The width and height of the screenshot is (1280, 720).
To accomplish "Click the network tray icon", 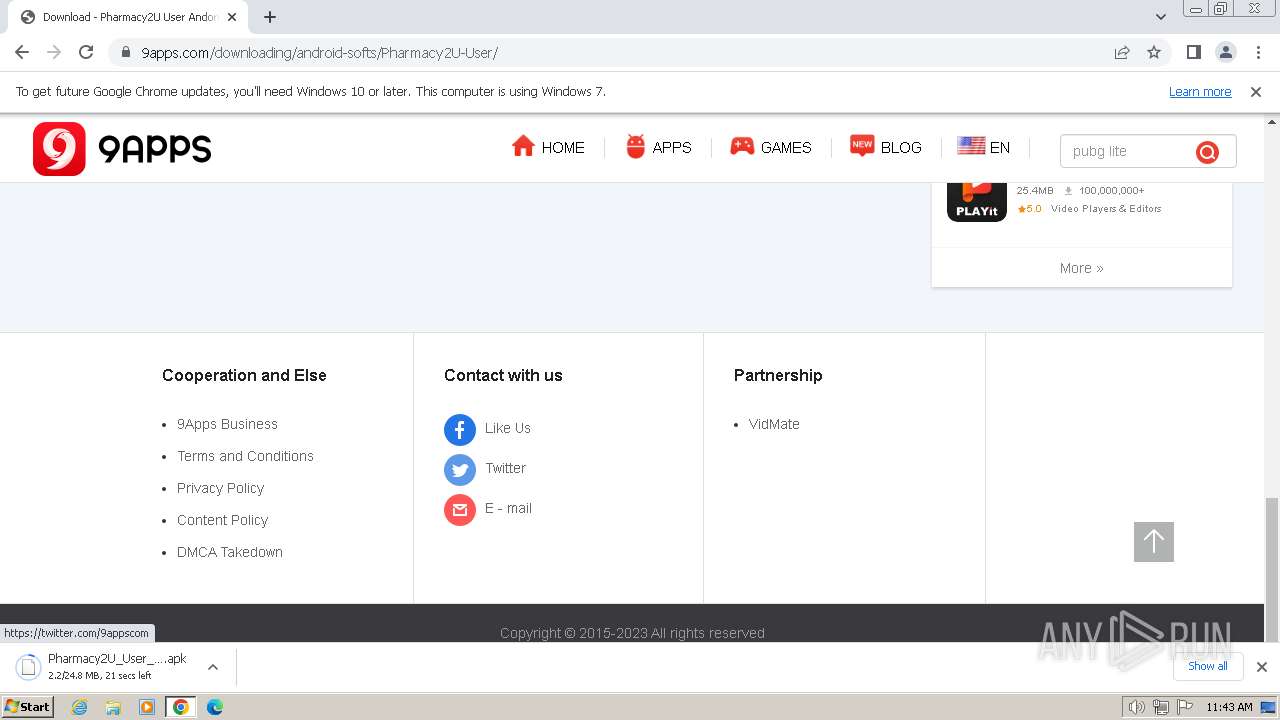I will 1160,707.
